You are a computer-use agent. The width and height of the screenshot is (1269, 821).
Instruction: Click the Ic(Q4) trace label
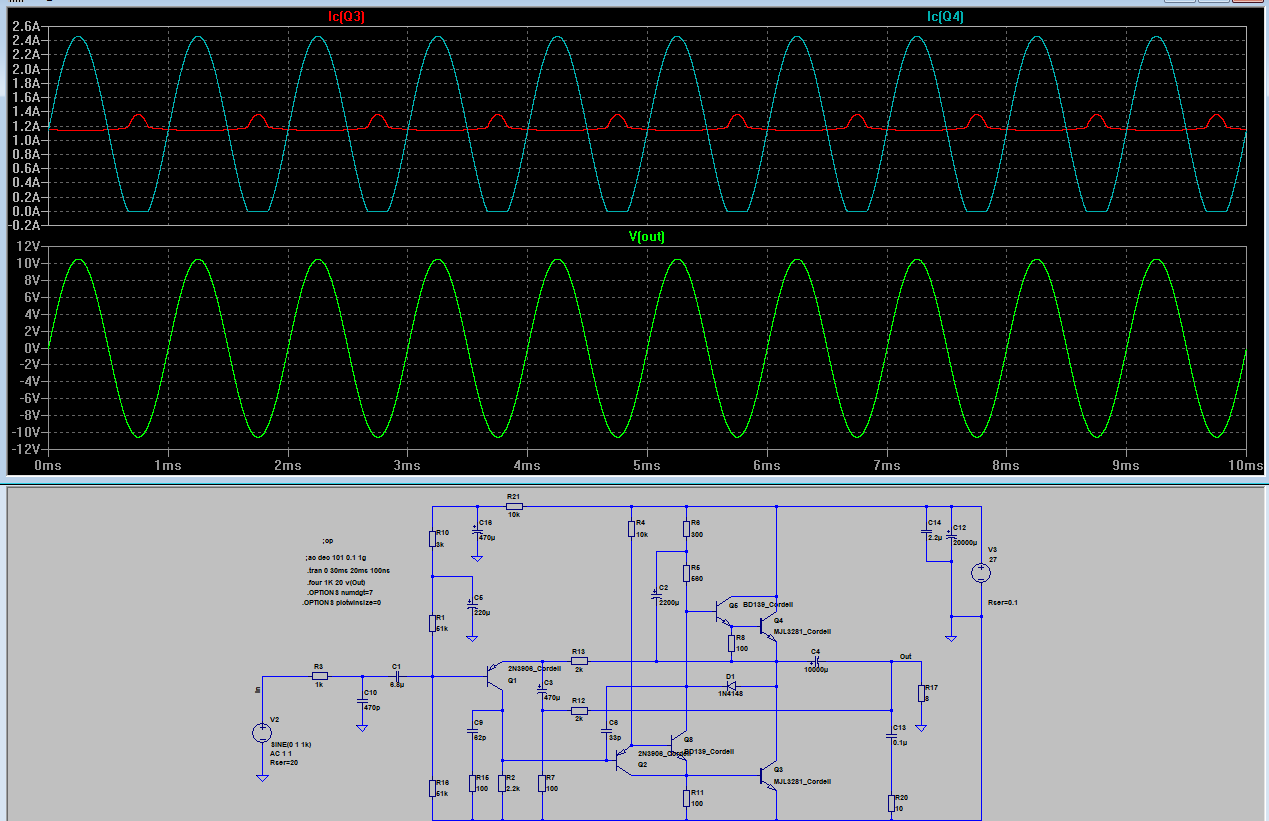945,16
